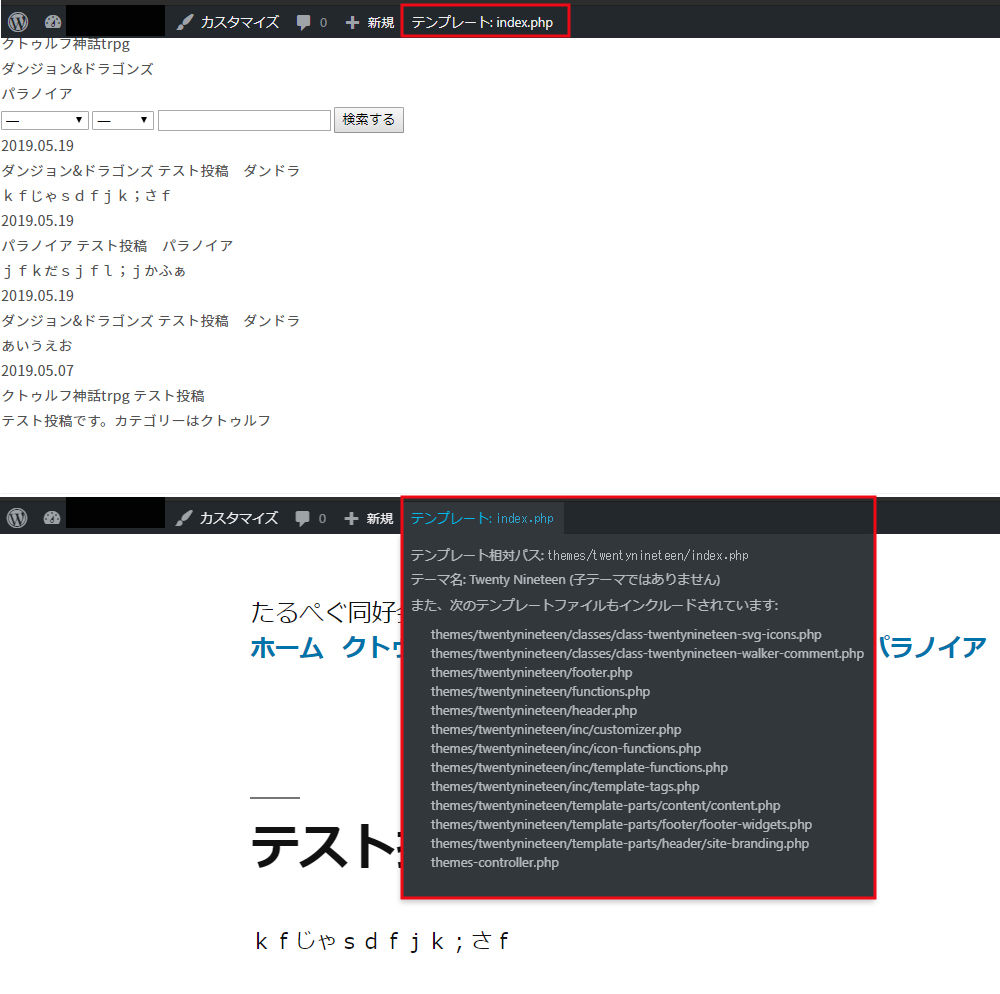Click comments bubble icon in top admin bar

[x=304, y=23]
